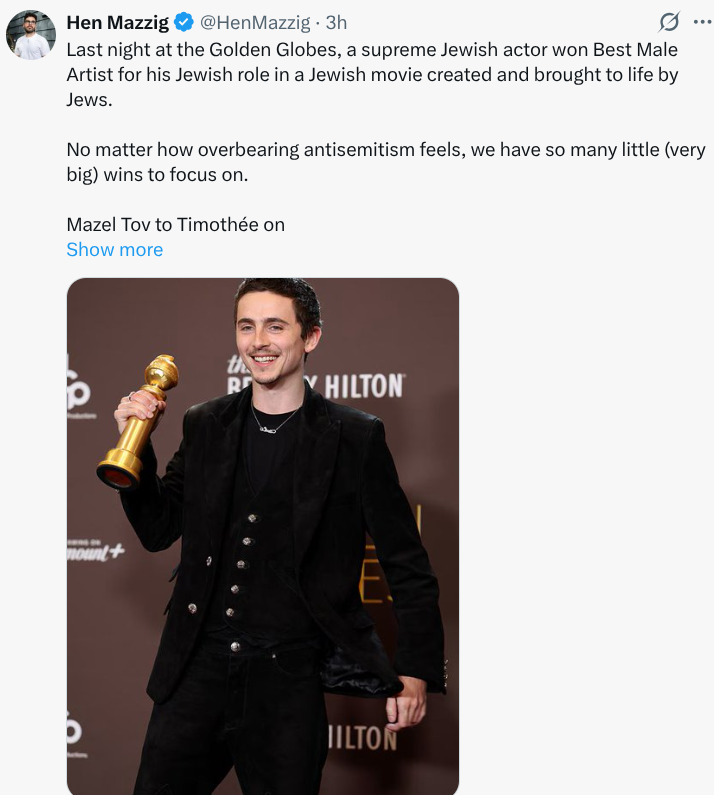Click the Paramount+ logo in photo background
714x795 pixels.
point(96,552)
